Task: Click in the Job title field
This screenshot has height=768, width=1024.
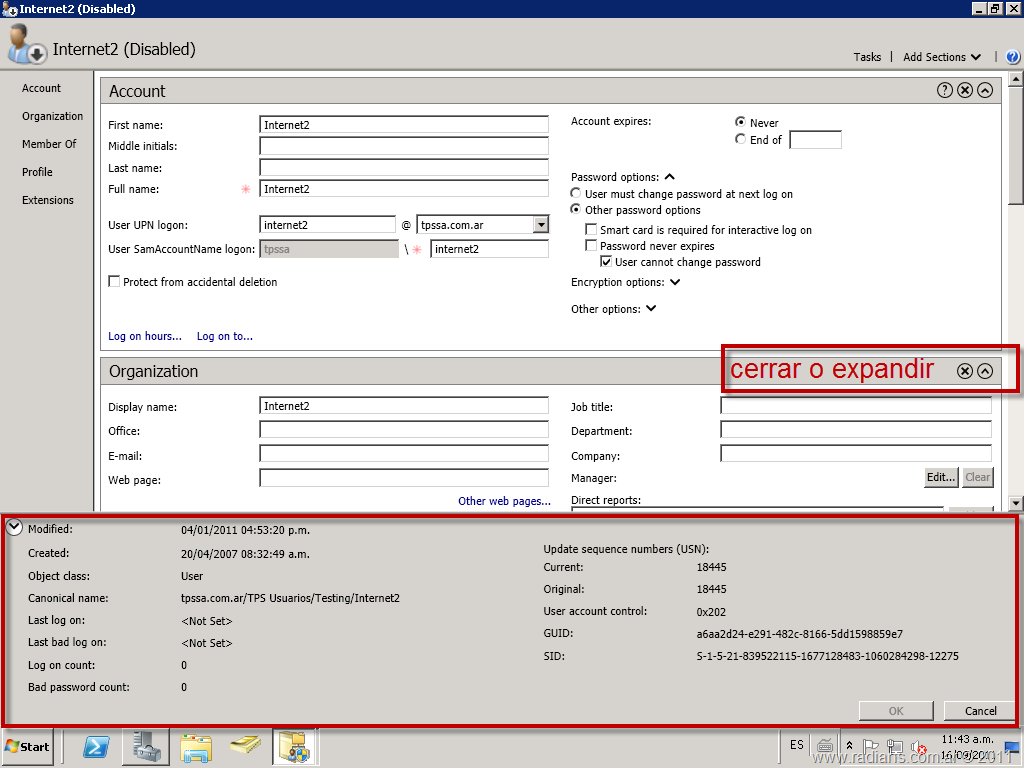Action: pos(855,406)
